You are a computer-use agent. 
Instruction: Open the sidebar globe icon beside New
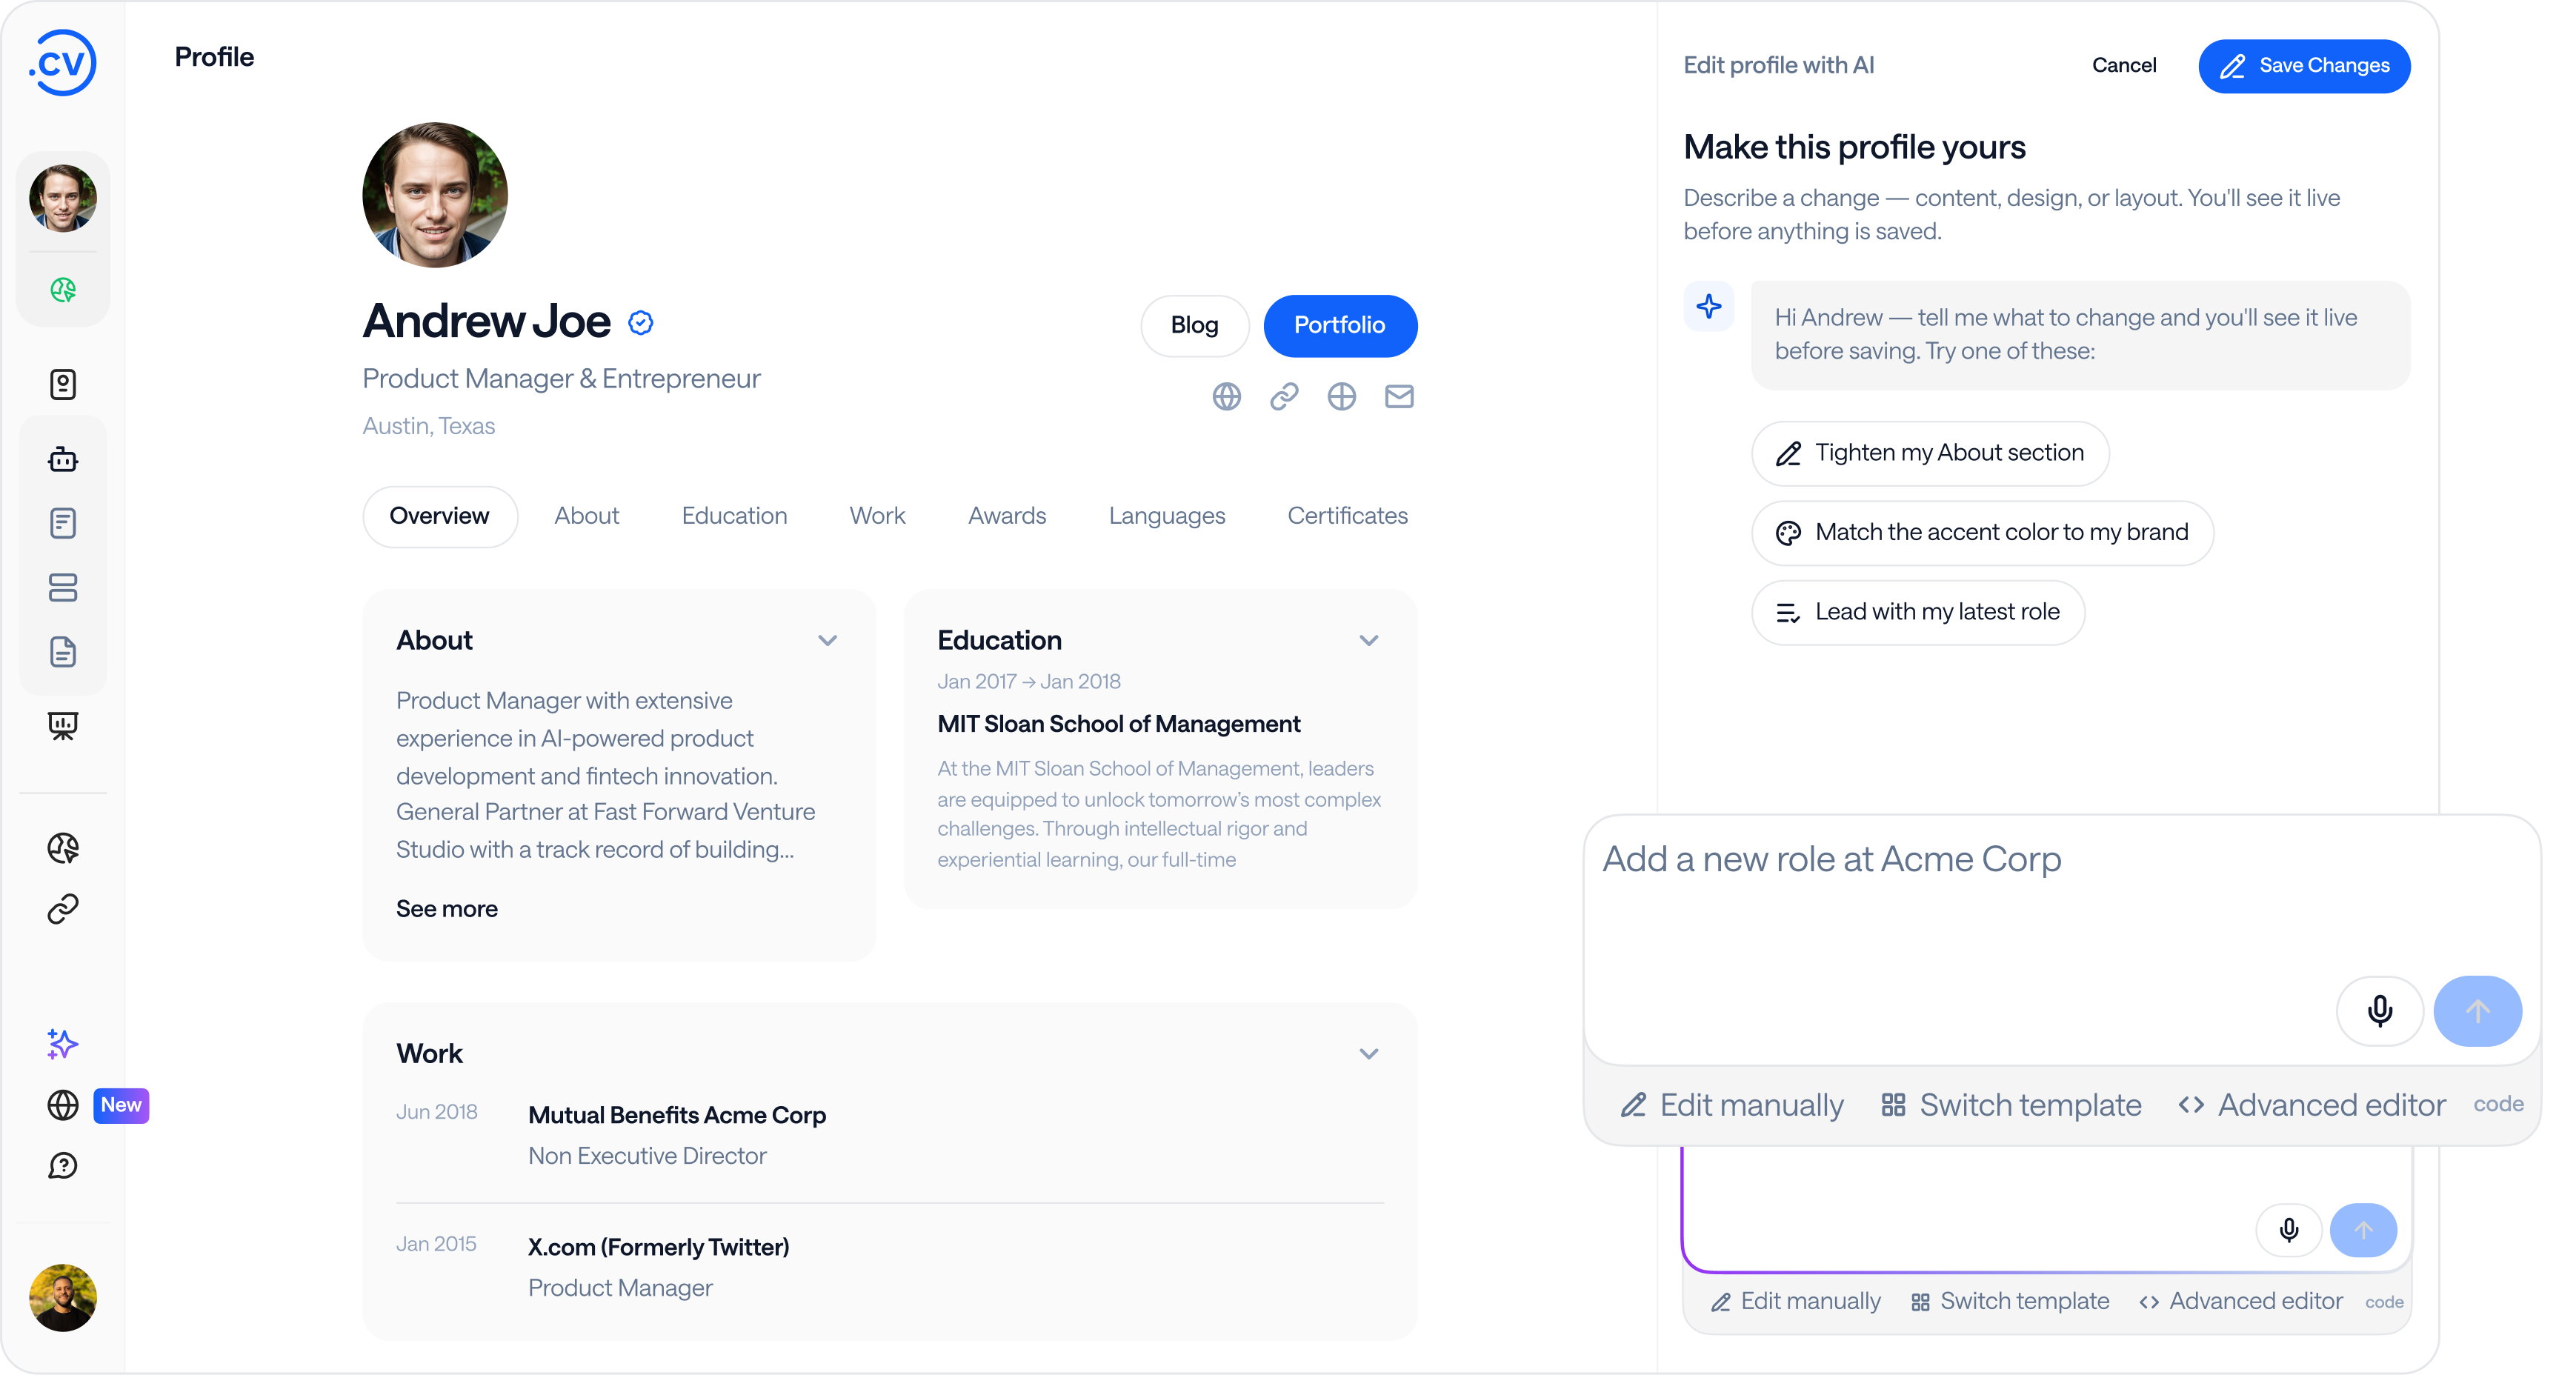pos(63,1105)
